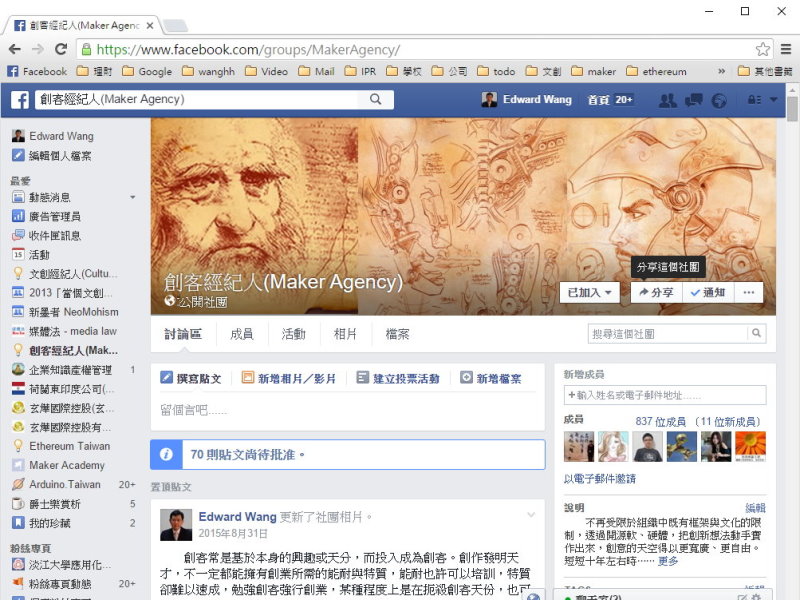Expand the 動態消息 options arrow
Screen dimensions: 800x600
133,197
